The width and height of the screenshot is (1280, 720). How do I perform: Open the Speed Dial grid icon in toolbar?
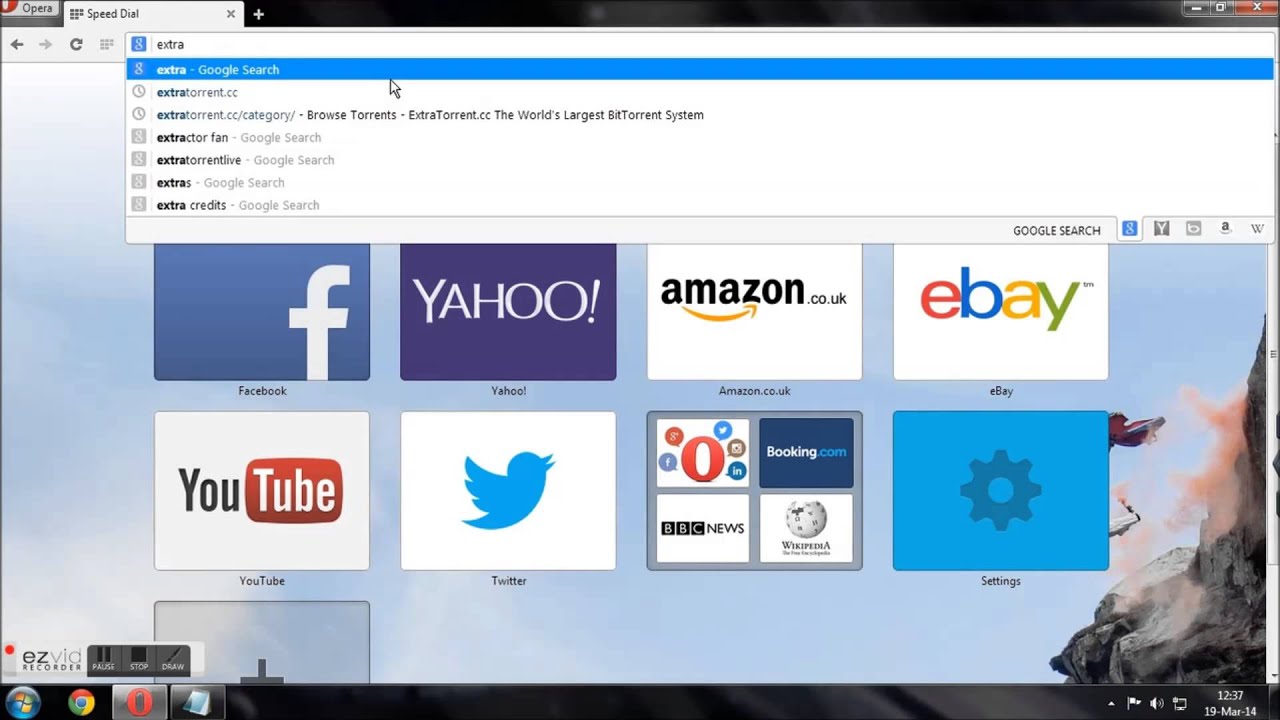point(106,44)
